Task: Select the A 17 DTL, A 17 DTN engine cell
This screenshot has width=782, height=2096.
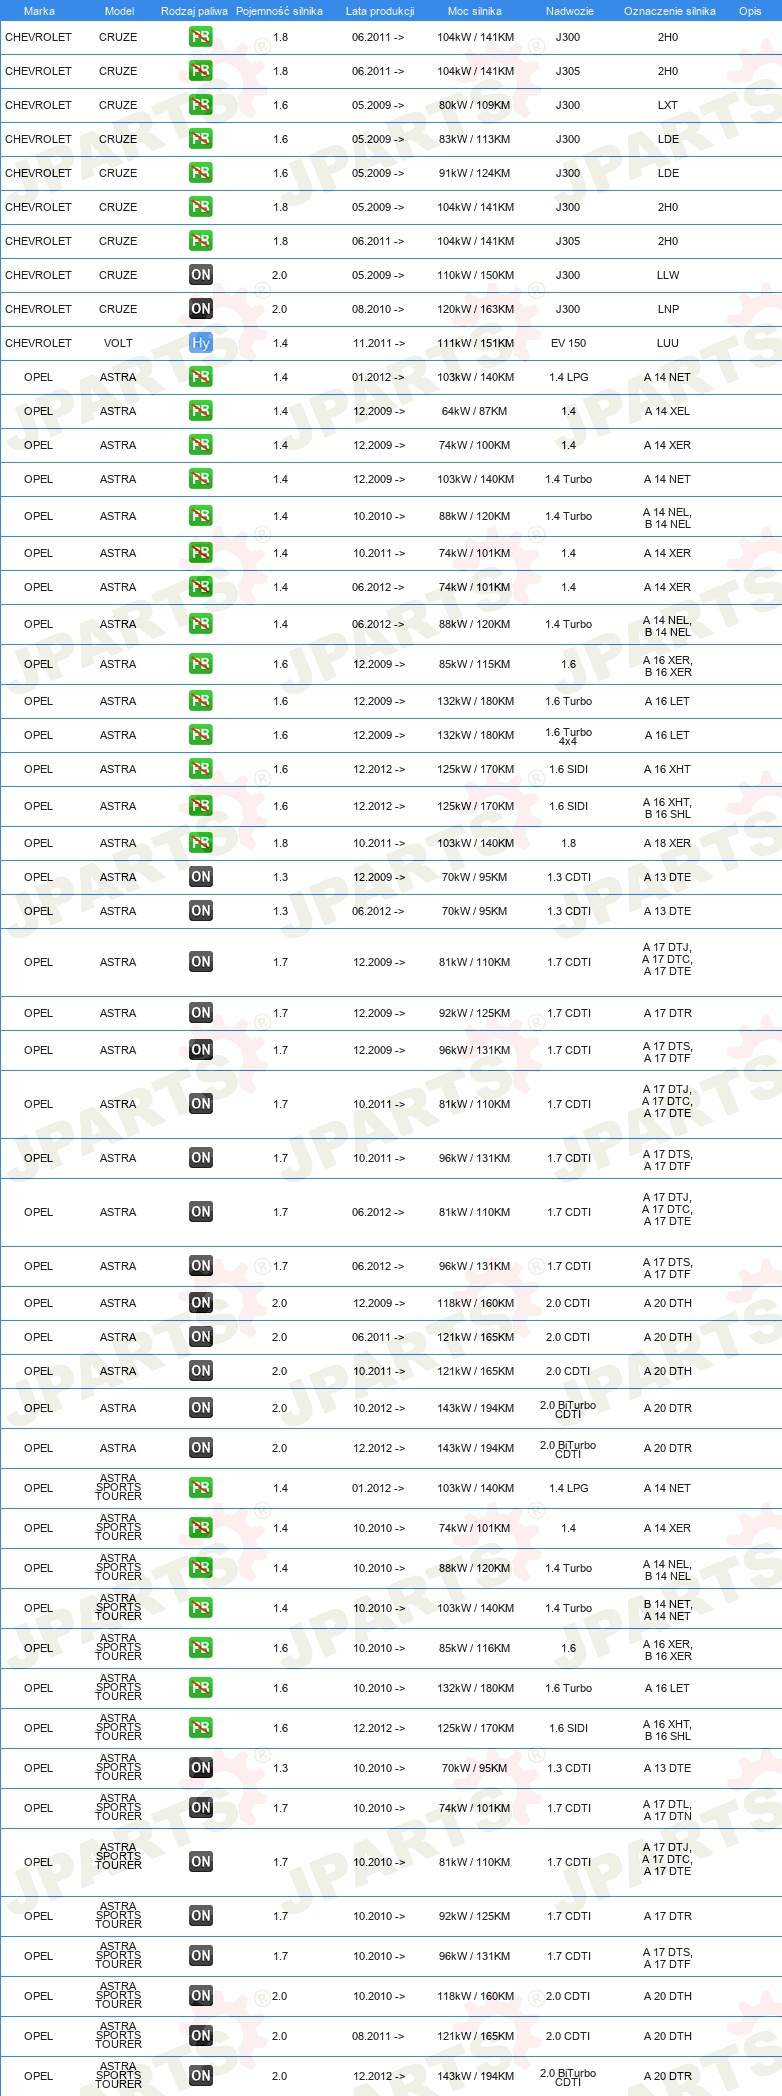Action: (668, 1810)
